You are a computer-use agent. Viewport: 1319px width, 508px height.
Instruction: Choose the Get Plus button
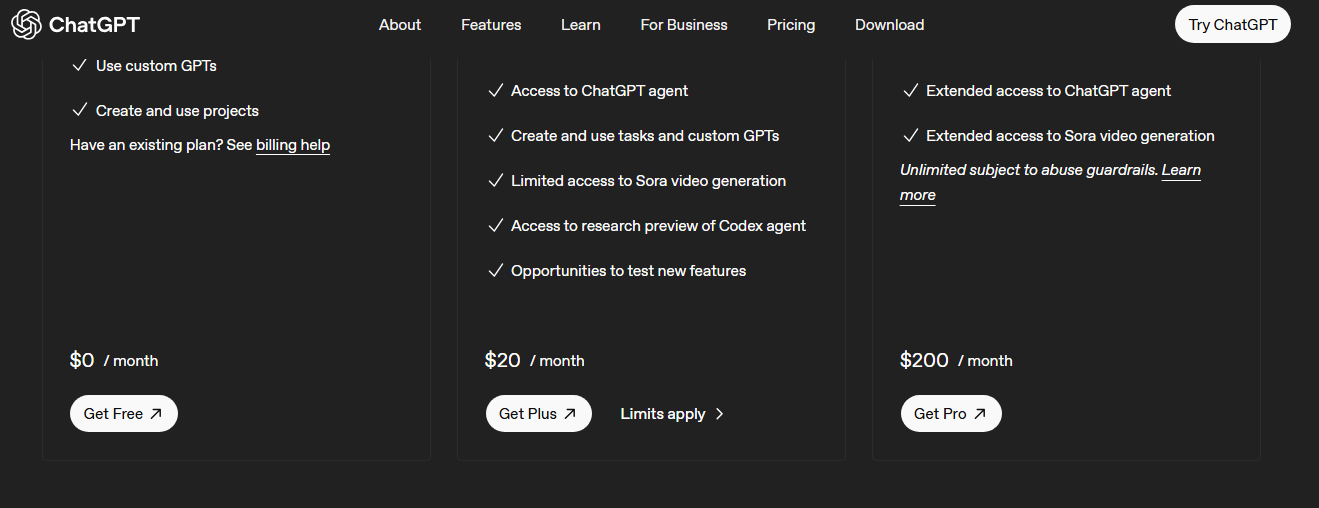click(538, 414)
